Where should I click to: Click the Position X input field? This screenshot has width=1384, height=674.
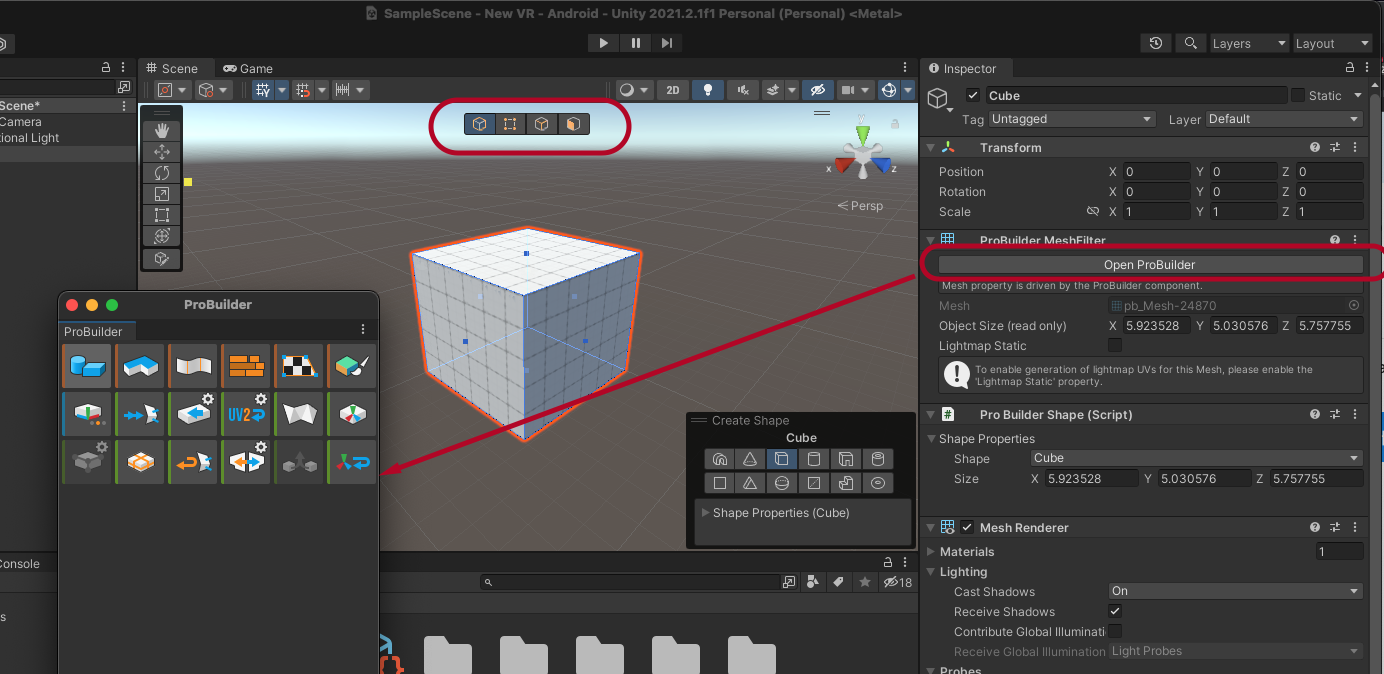(1156, 172)
